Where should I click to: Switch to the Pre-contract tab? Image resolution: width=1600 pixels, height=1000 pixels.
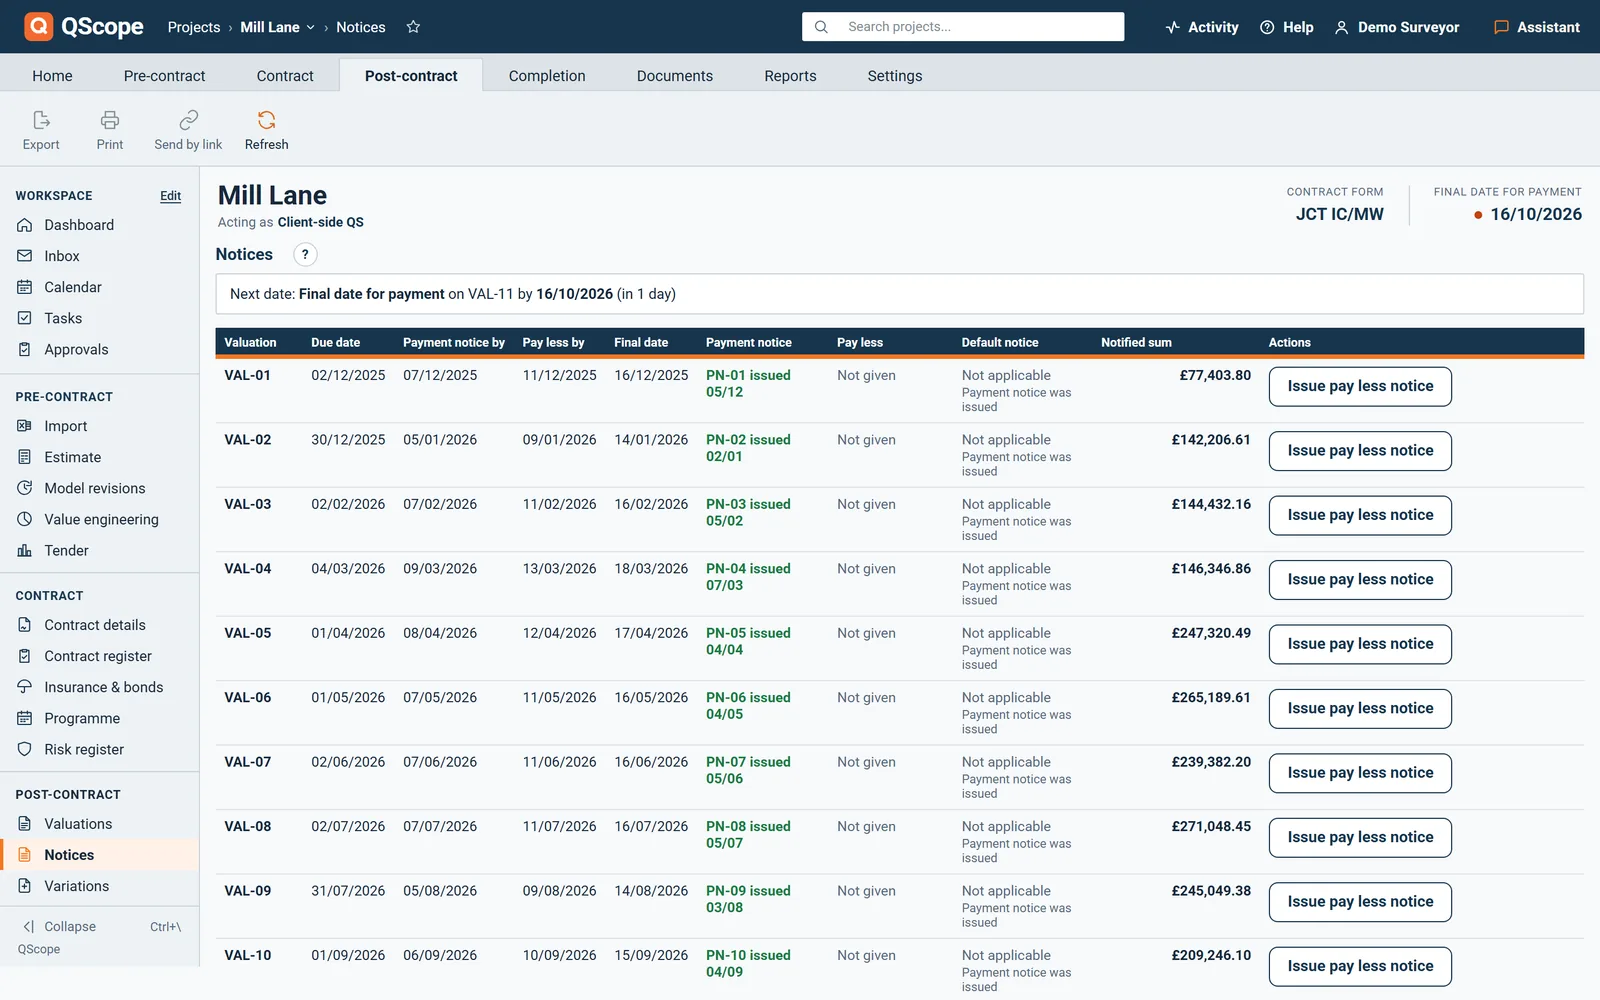[x=164, y=76]
